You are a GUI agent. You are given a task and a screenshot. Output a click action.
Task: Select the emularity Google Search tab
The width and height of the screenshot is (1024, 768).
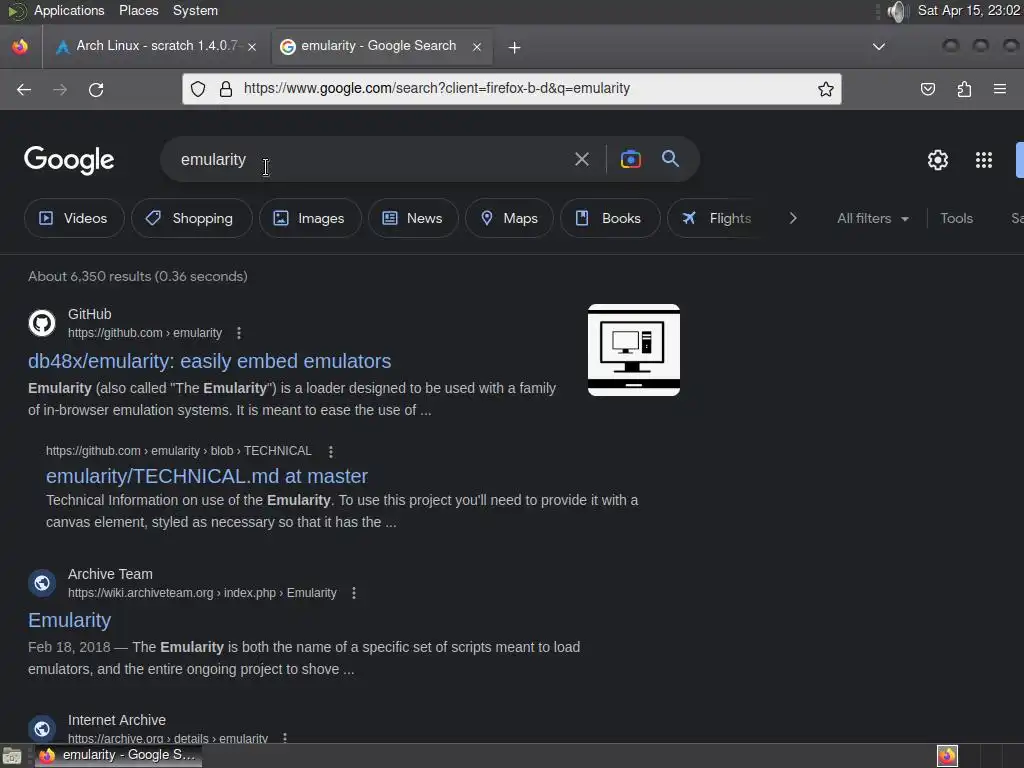click(x=381, y=46)
